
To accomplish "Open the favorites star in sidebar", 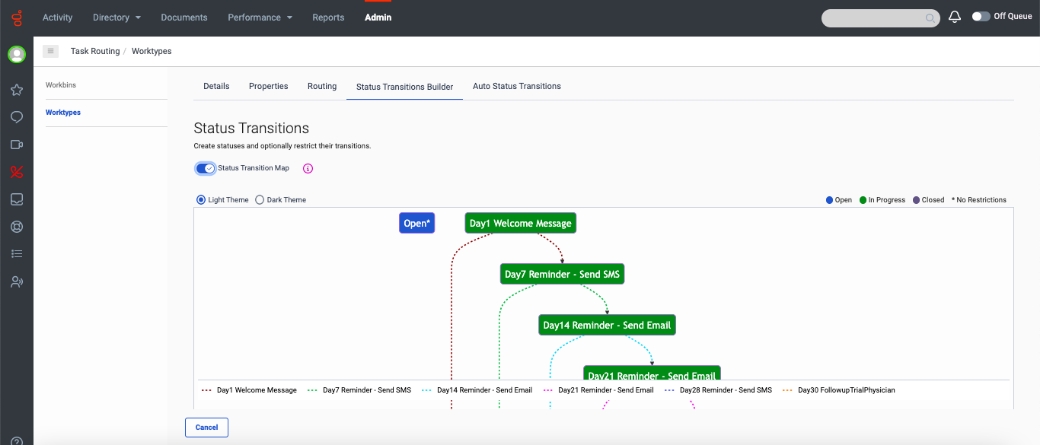I will click(16, 90).
